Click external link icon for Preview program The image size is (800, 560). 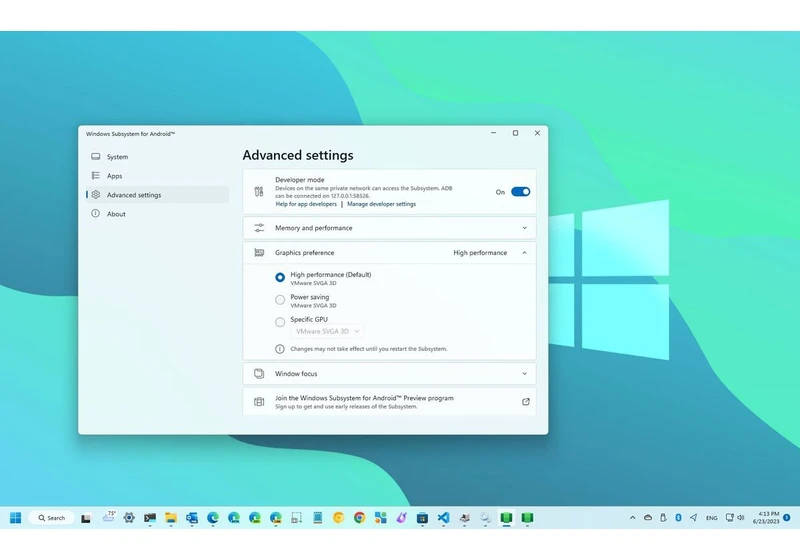click(x=526, y=402)
